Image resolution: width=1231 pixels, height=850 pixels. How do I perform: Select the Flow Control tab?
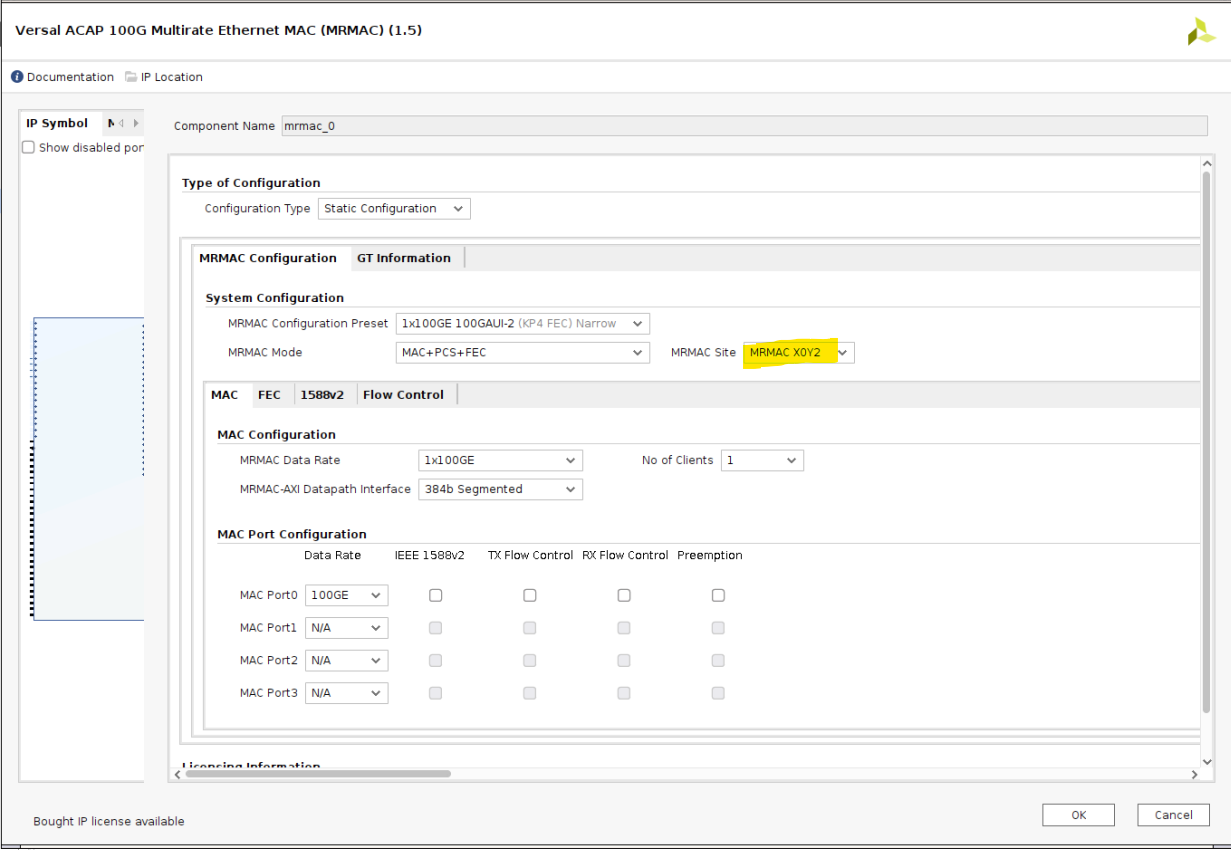[403, 395]
